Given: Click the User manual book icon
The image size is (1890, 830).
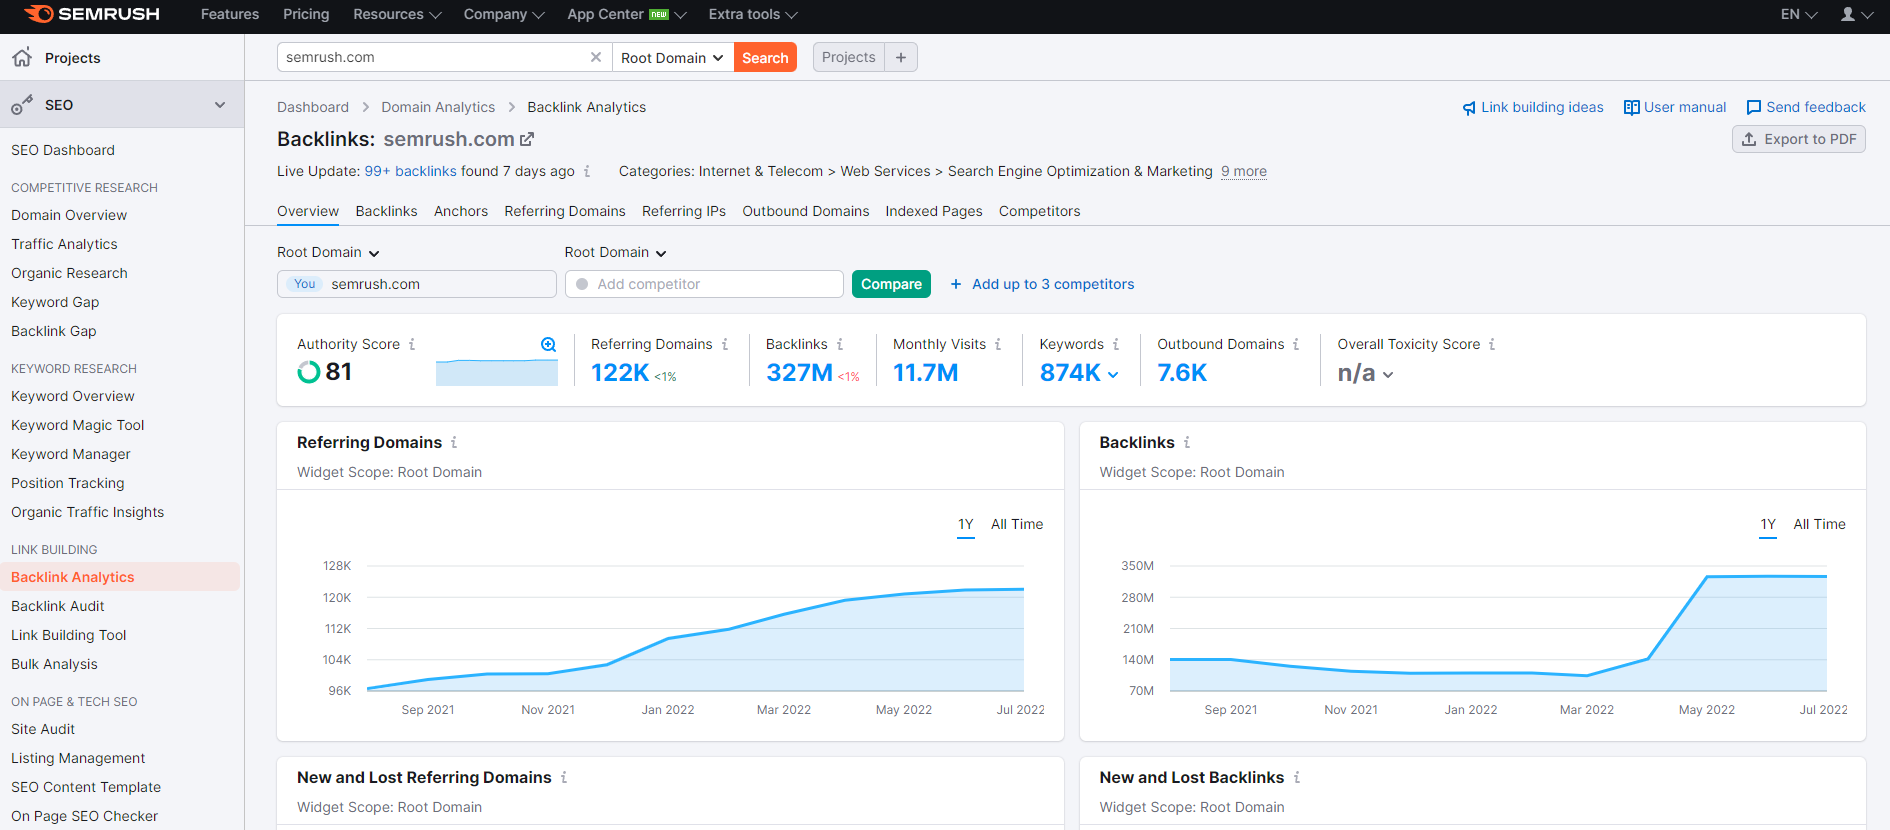Looking at the screenshot, I should click(1631, 107).
